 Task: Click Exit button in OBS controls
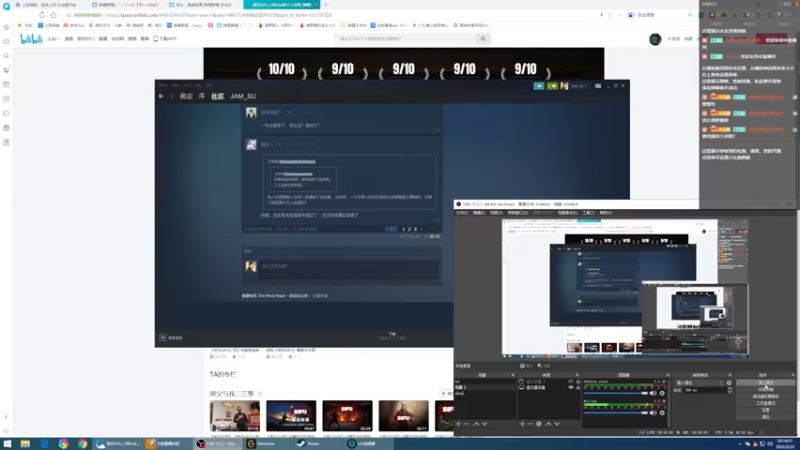(x=766, y=417)
